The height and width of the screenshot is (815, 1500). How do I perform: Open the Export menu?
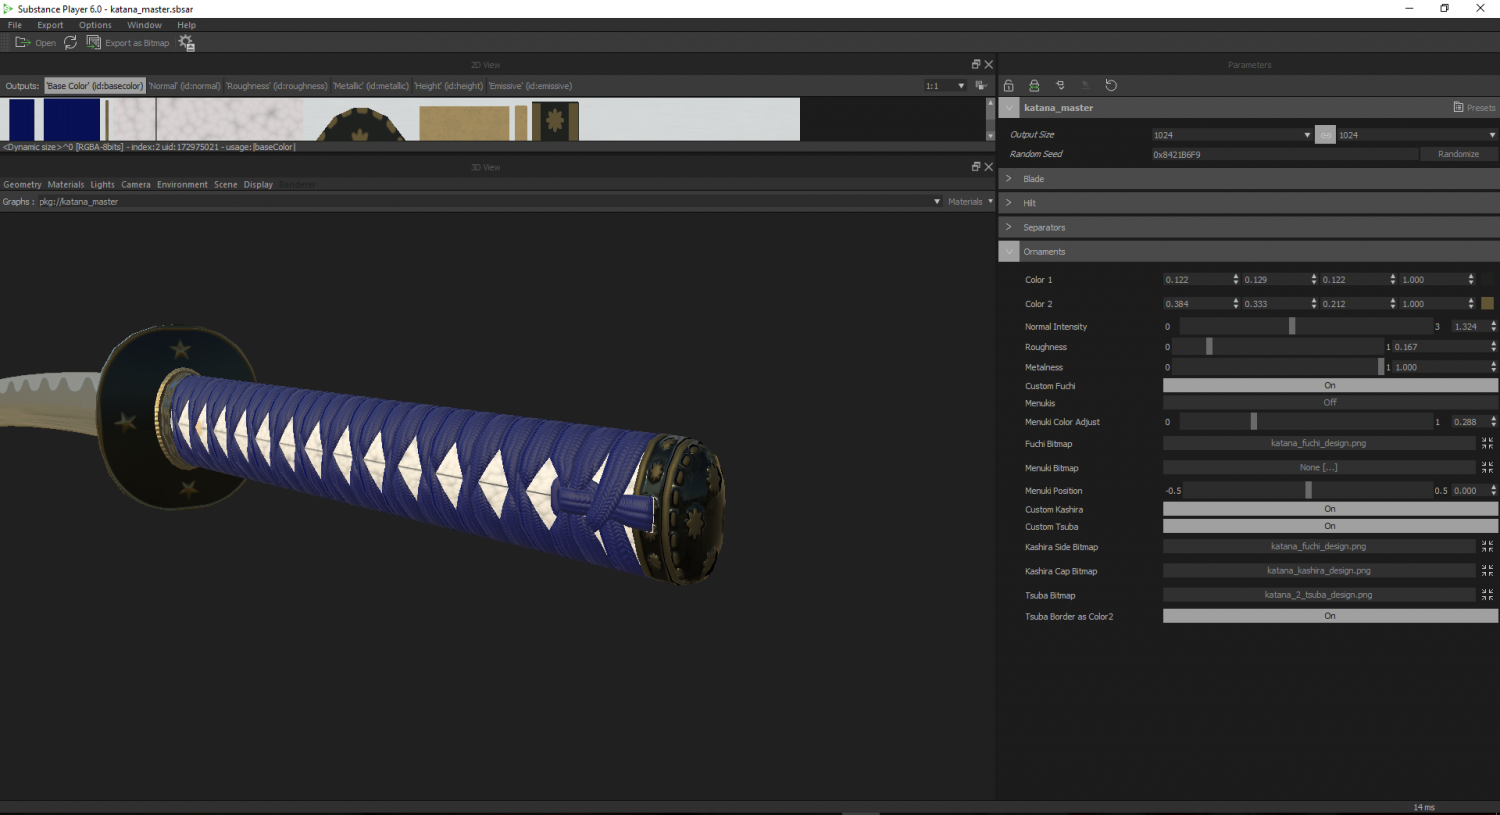pyautogui.click(x=50, y=25)
